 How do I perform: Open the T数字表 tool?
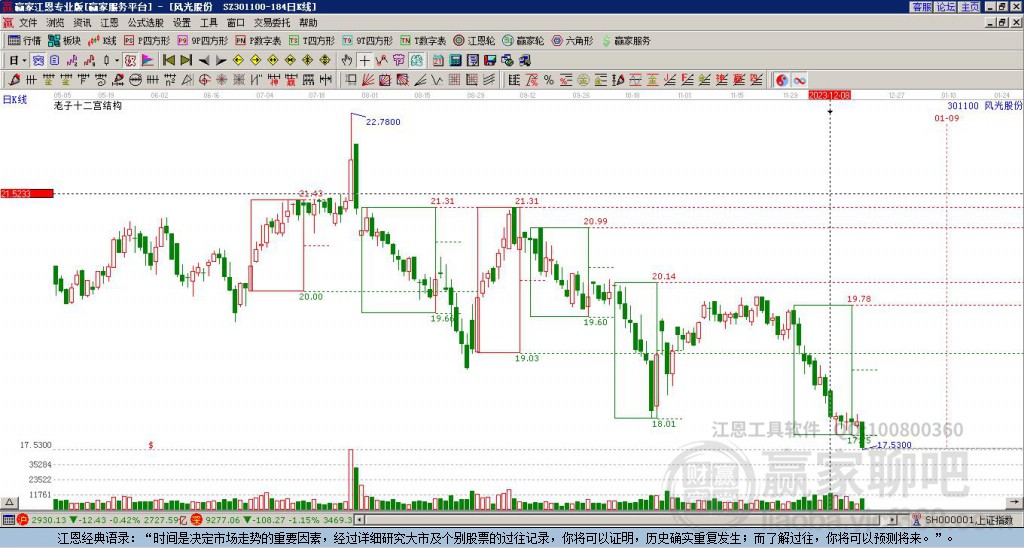tap(423, 40)
